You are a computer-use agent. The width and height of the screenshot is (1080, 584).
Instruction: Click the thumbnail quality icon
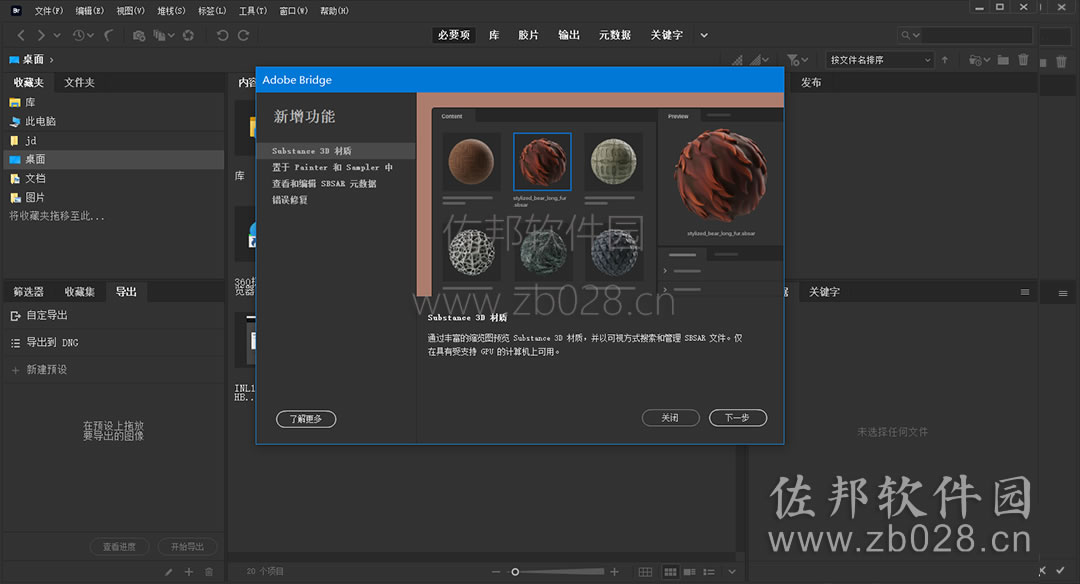[737, 60]
